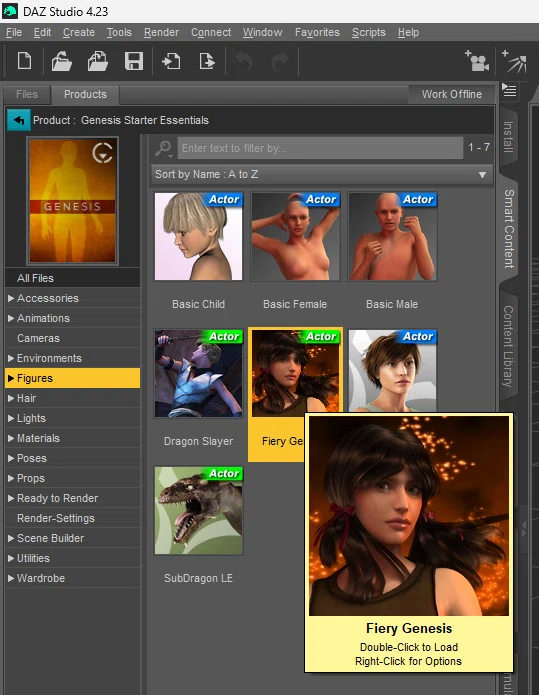Select the Dragon Slayer actor thumbnail
The image size is (539, 695).
click(199, 373)
